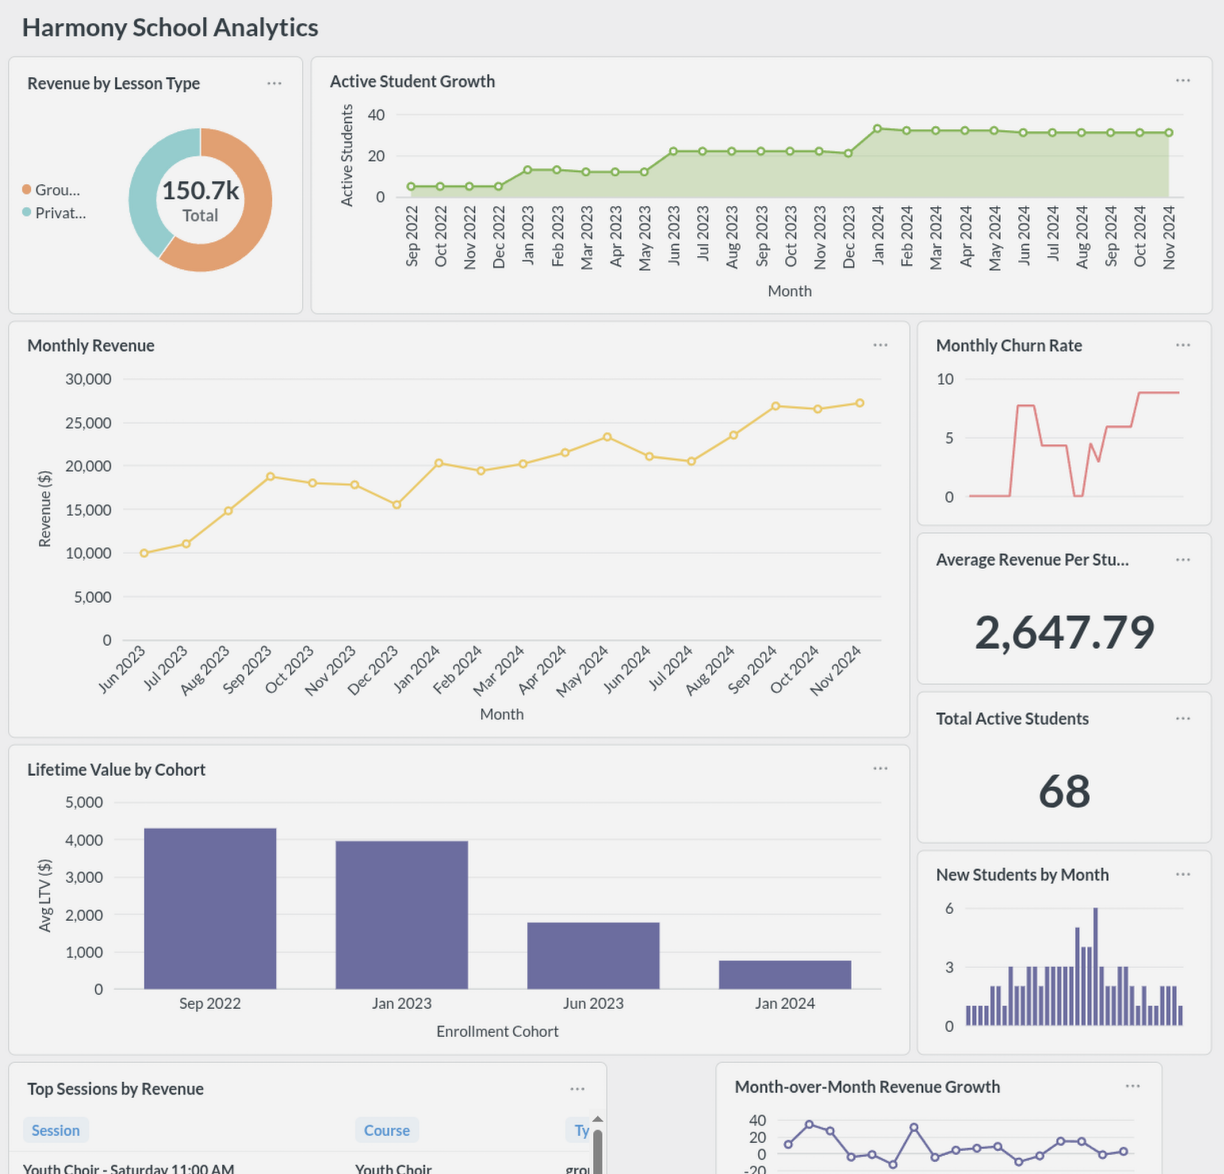Sort the table by the Session column

coord(56,1129)
